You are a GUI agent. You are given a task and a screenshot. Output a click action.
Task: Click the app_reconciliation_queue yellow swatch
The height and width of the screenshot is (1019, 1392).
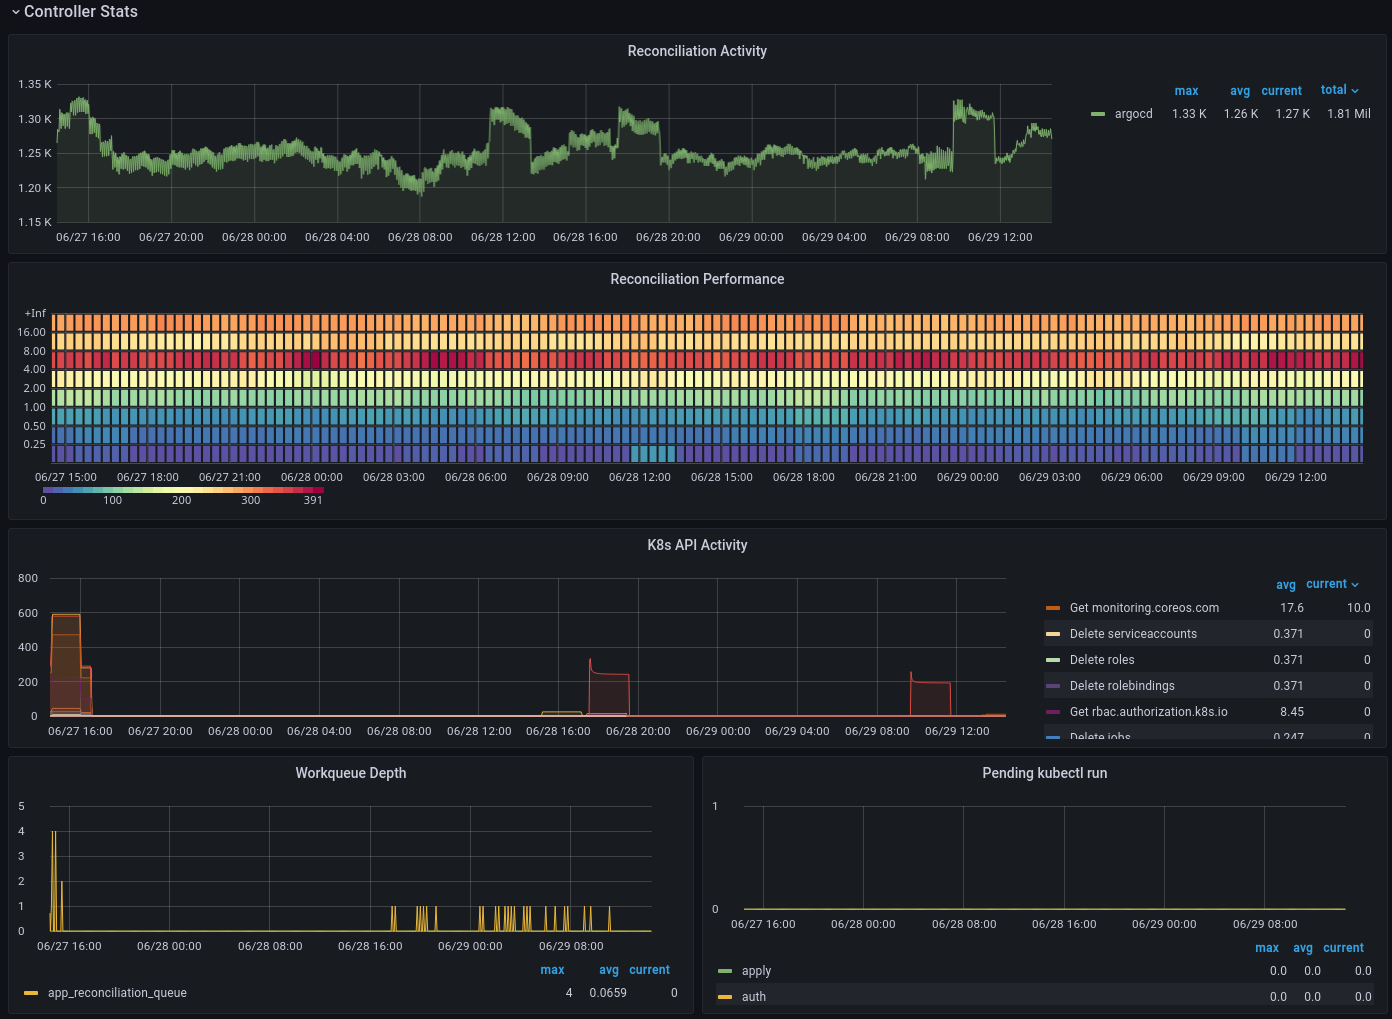31,993
